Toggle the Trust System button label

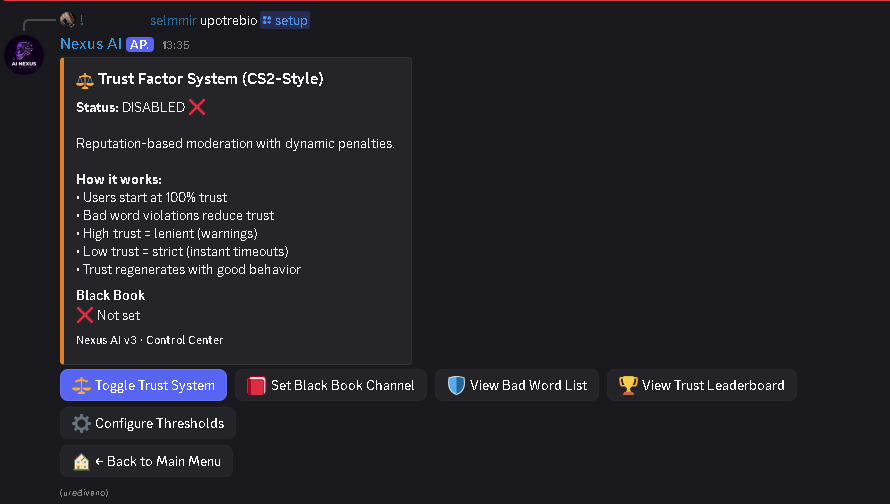[x=155, y=385]
